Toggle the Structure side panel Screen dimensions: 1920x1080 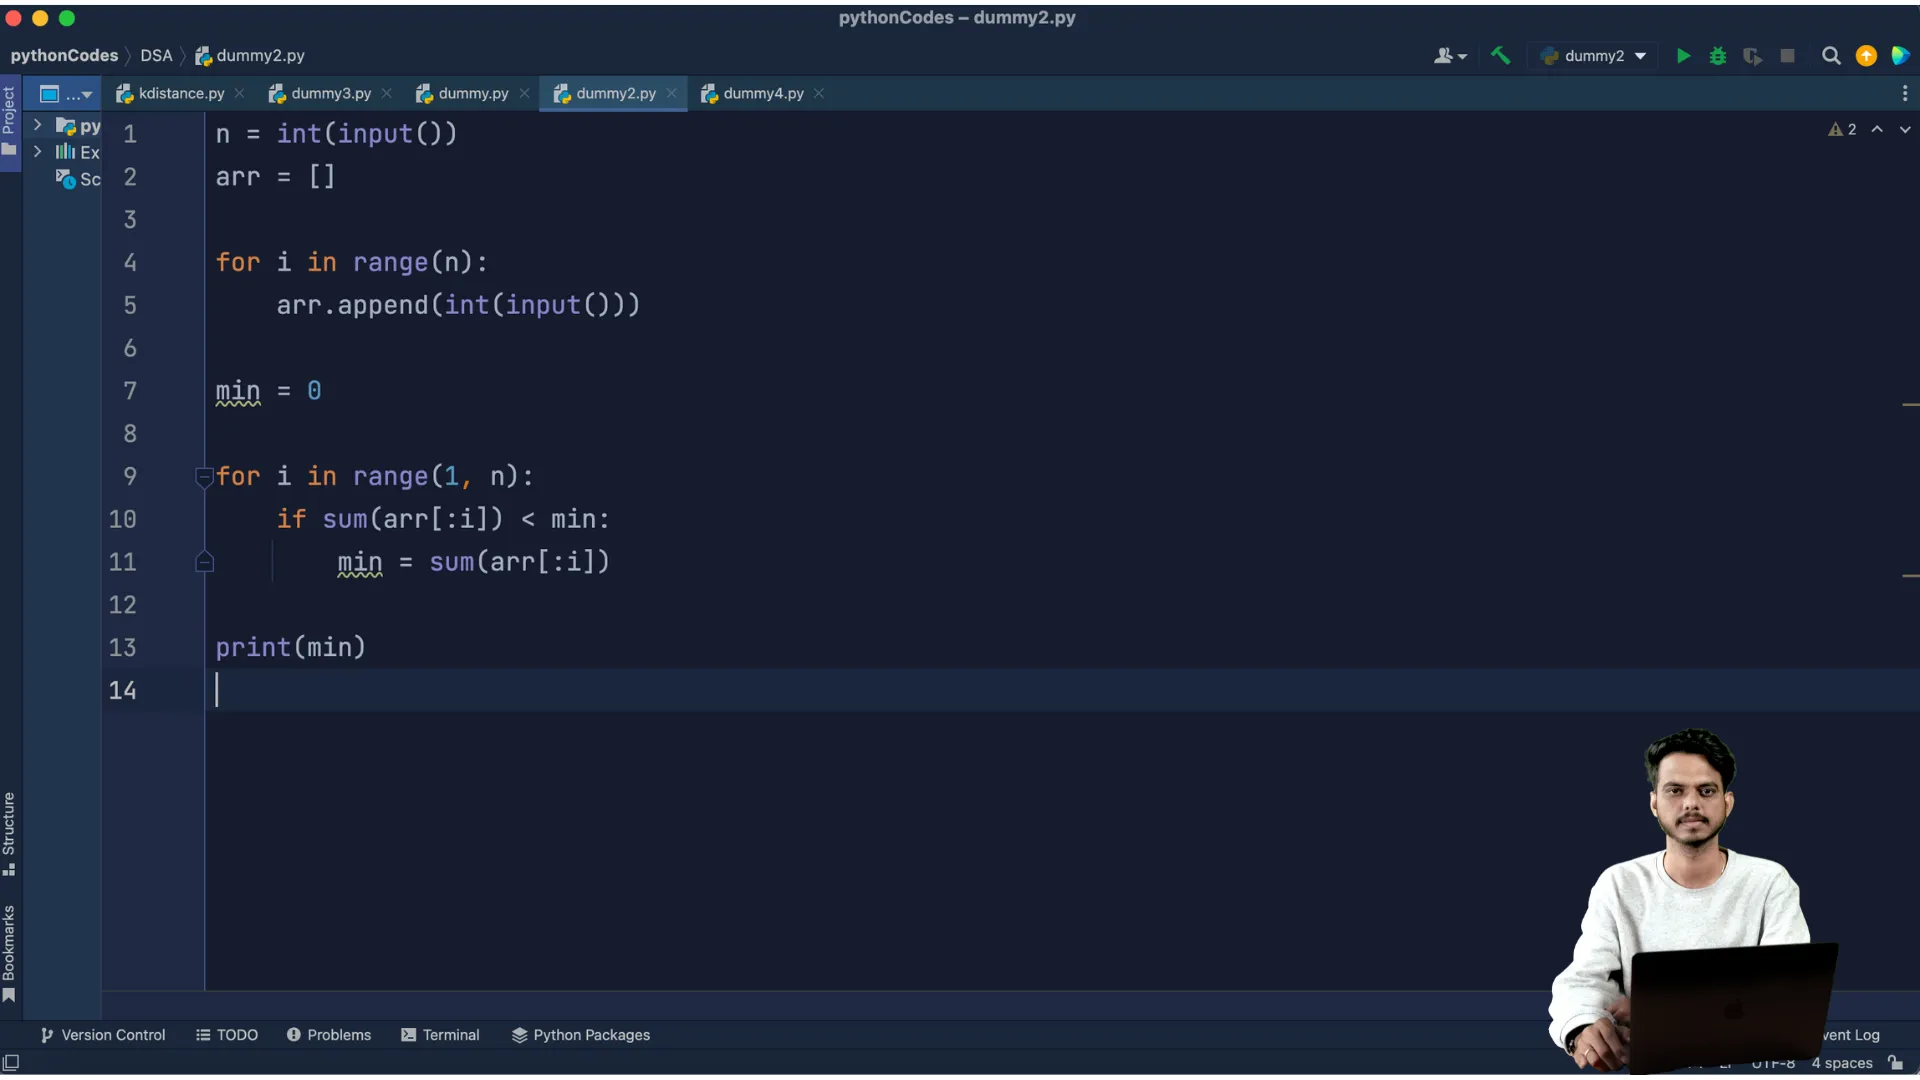[x=9, y=832]
